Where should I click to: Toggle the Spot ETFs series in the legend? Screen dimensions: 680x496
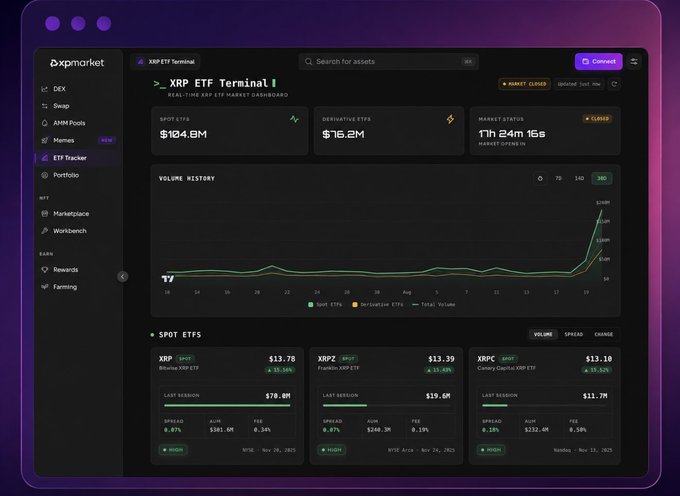325,305
